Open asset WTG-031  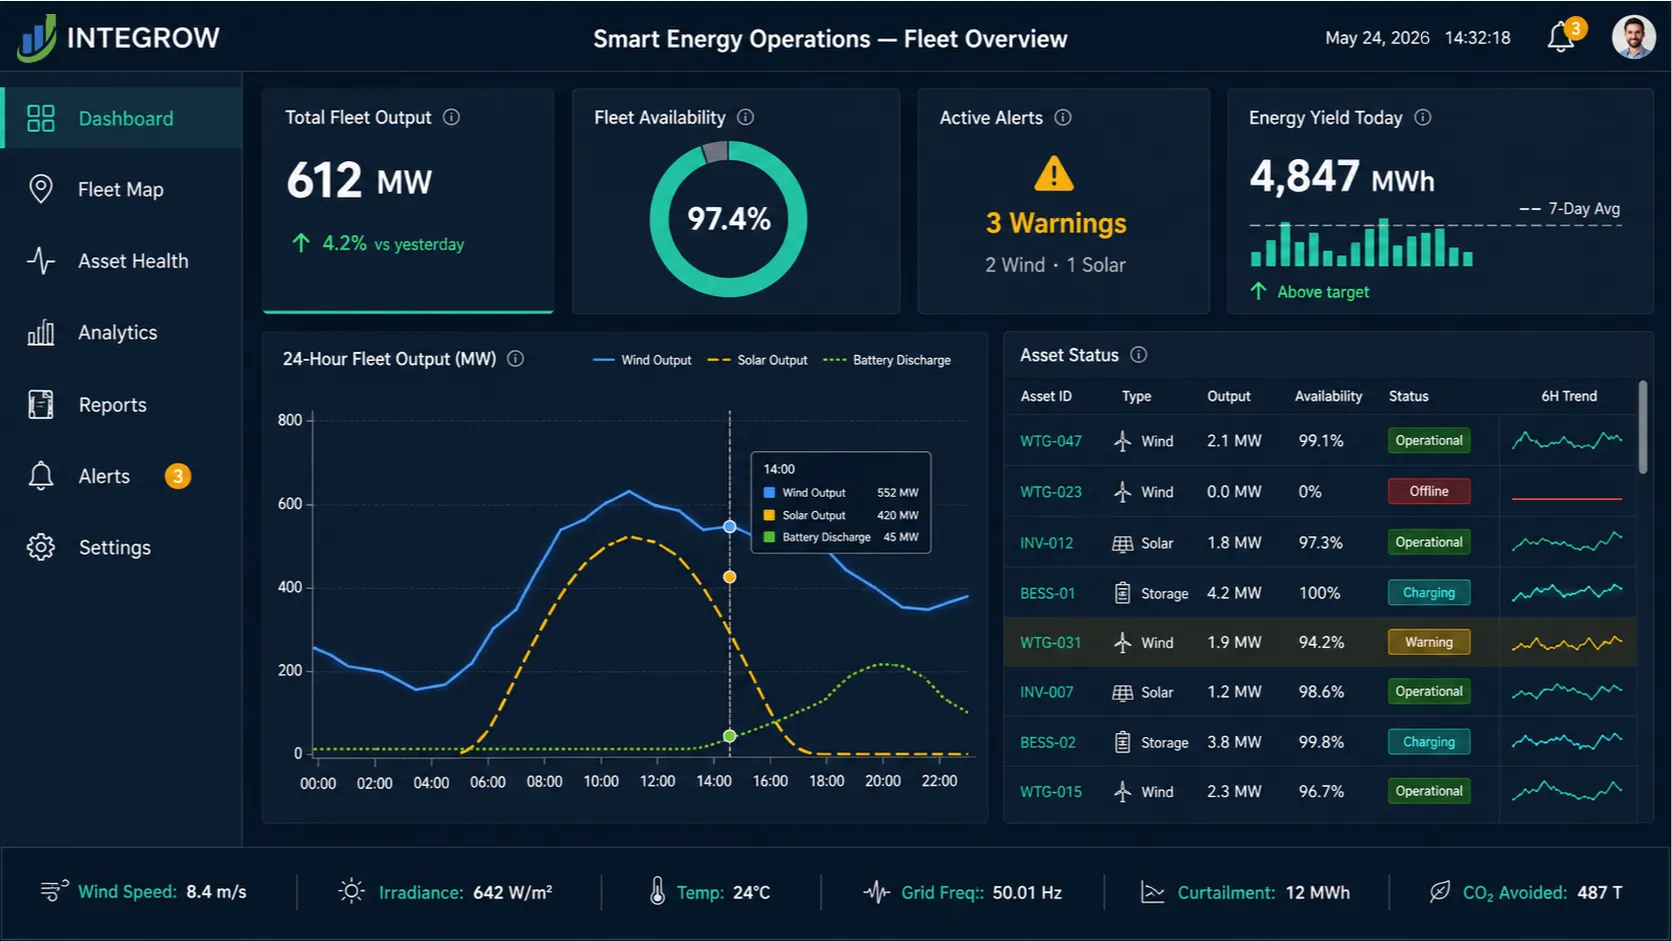[1051, 642]
